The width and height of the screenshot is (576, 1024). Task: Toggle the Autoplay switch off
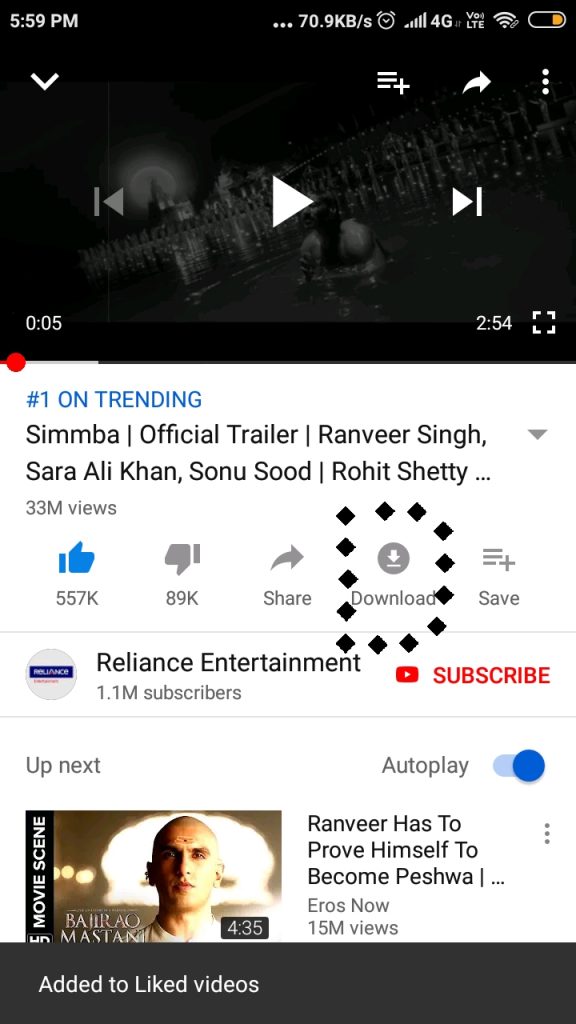(519, 765)
